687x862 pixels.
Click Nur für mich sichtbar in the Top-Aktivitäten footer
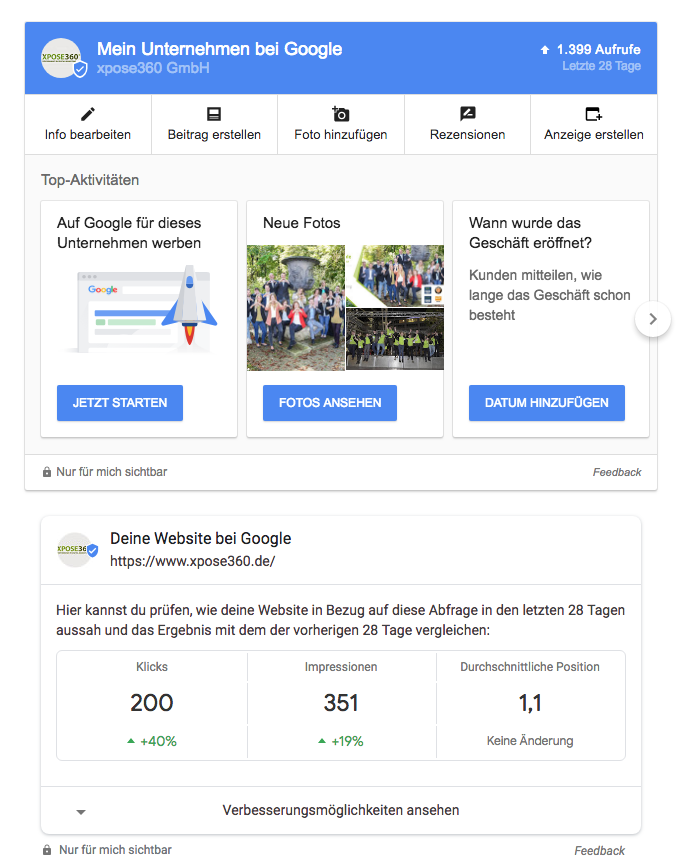click(x=112, y=472)
